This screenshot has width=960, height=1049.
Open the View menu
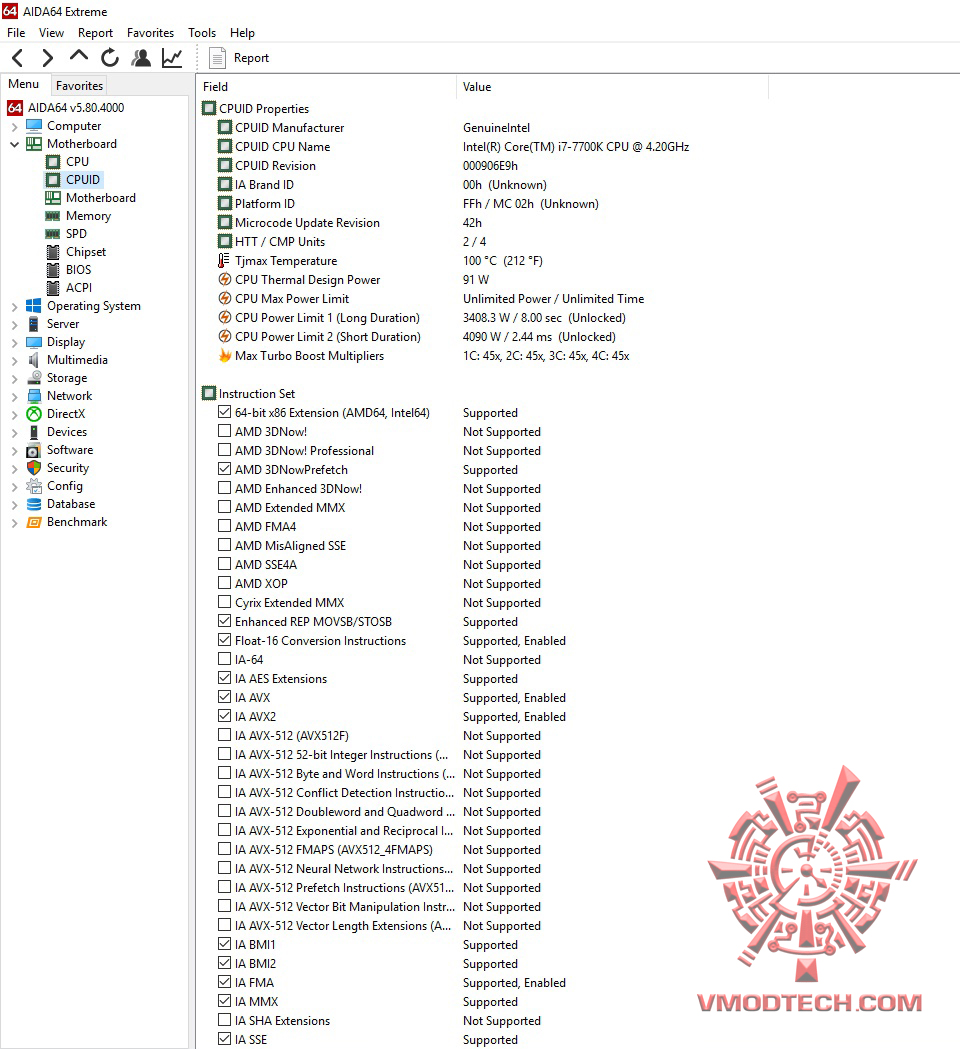coord(52,33)
